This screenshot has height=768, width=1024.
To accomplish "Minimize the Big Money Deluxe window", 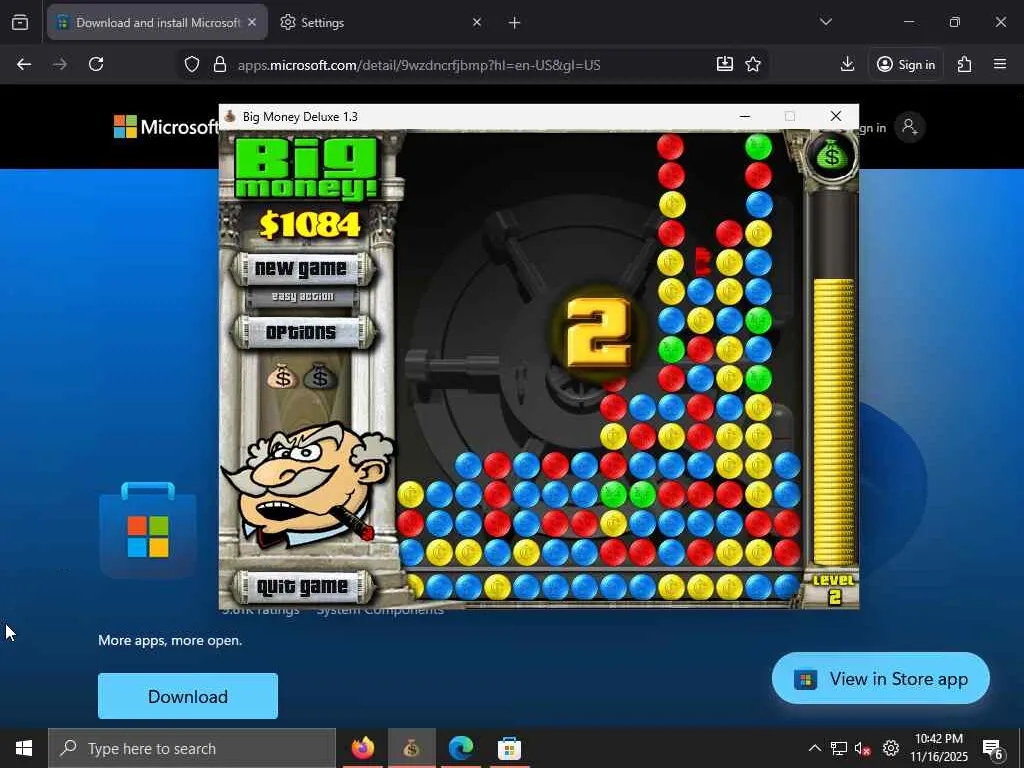I will tap(744, 116).
